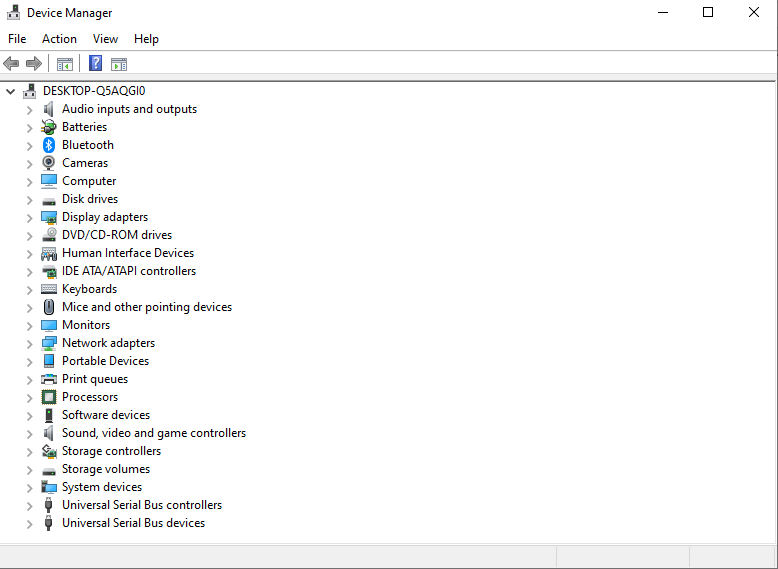
Task: Click the DVD/CD-ROM drives disc icon
Action: tap(49, 235)
